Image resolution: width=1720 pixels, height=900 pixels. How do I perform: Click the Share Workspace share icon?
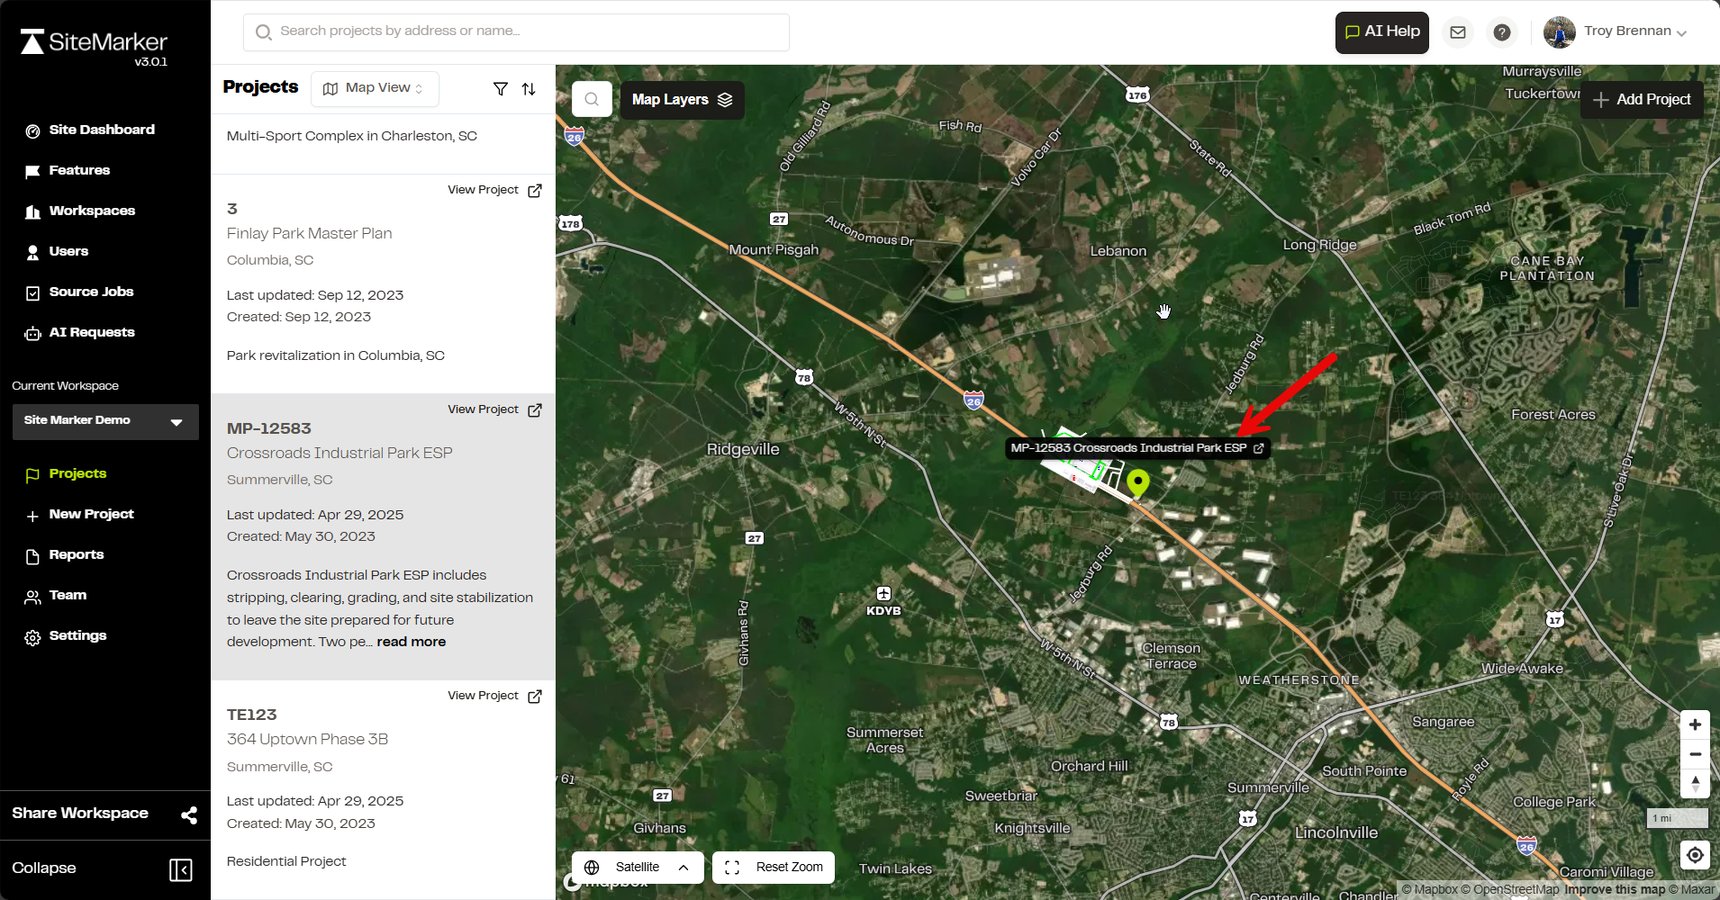189,815
